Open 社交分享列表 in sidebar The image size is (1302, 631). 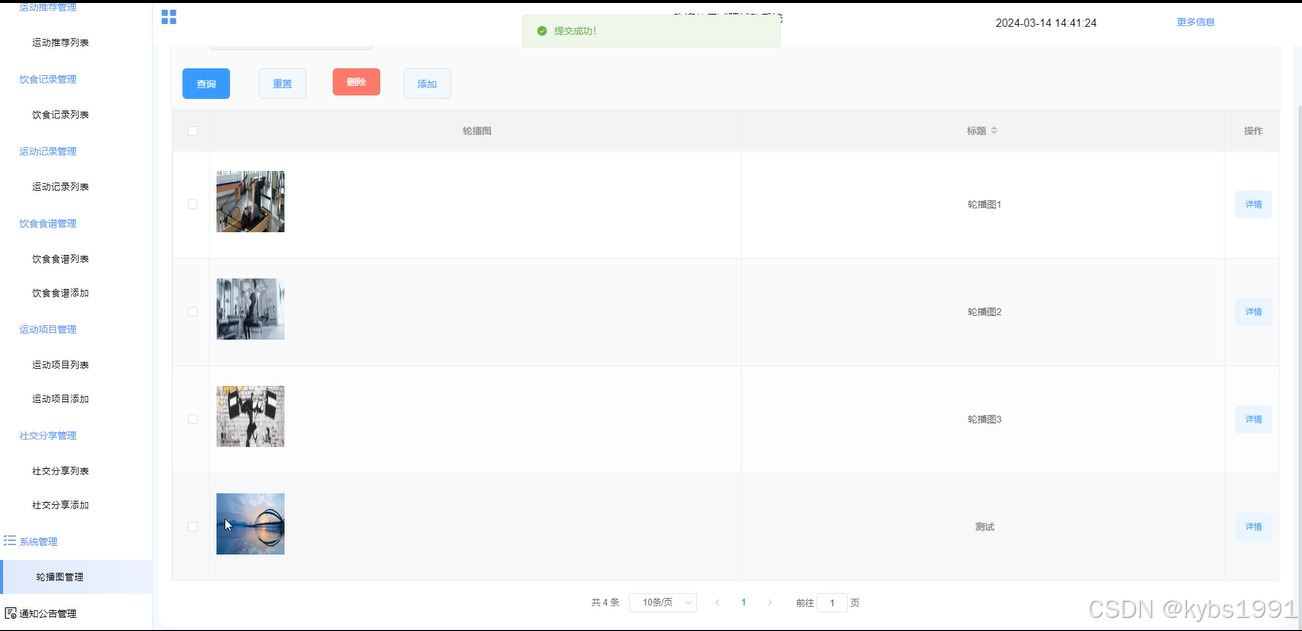60,471
